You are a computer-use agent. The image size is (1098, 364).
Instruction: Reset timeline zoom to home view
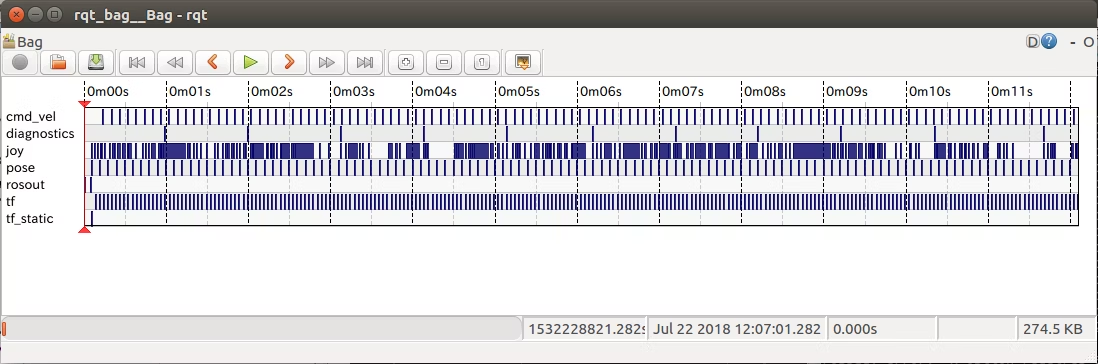pyautogui.click(x=481, y=62)
